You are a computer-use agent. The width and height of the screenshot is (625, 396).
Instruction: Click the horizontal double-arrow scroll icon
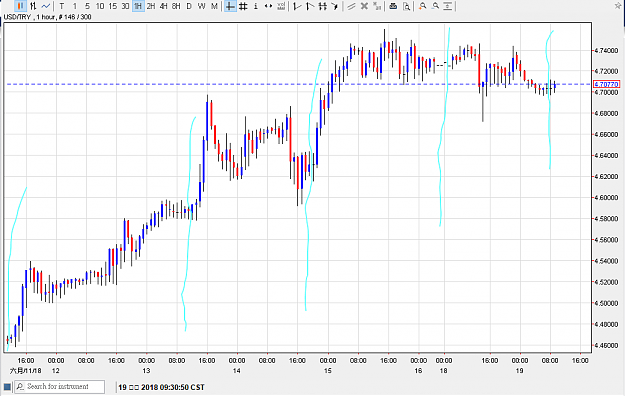tap(268, 6)
